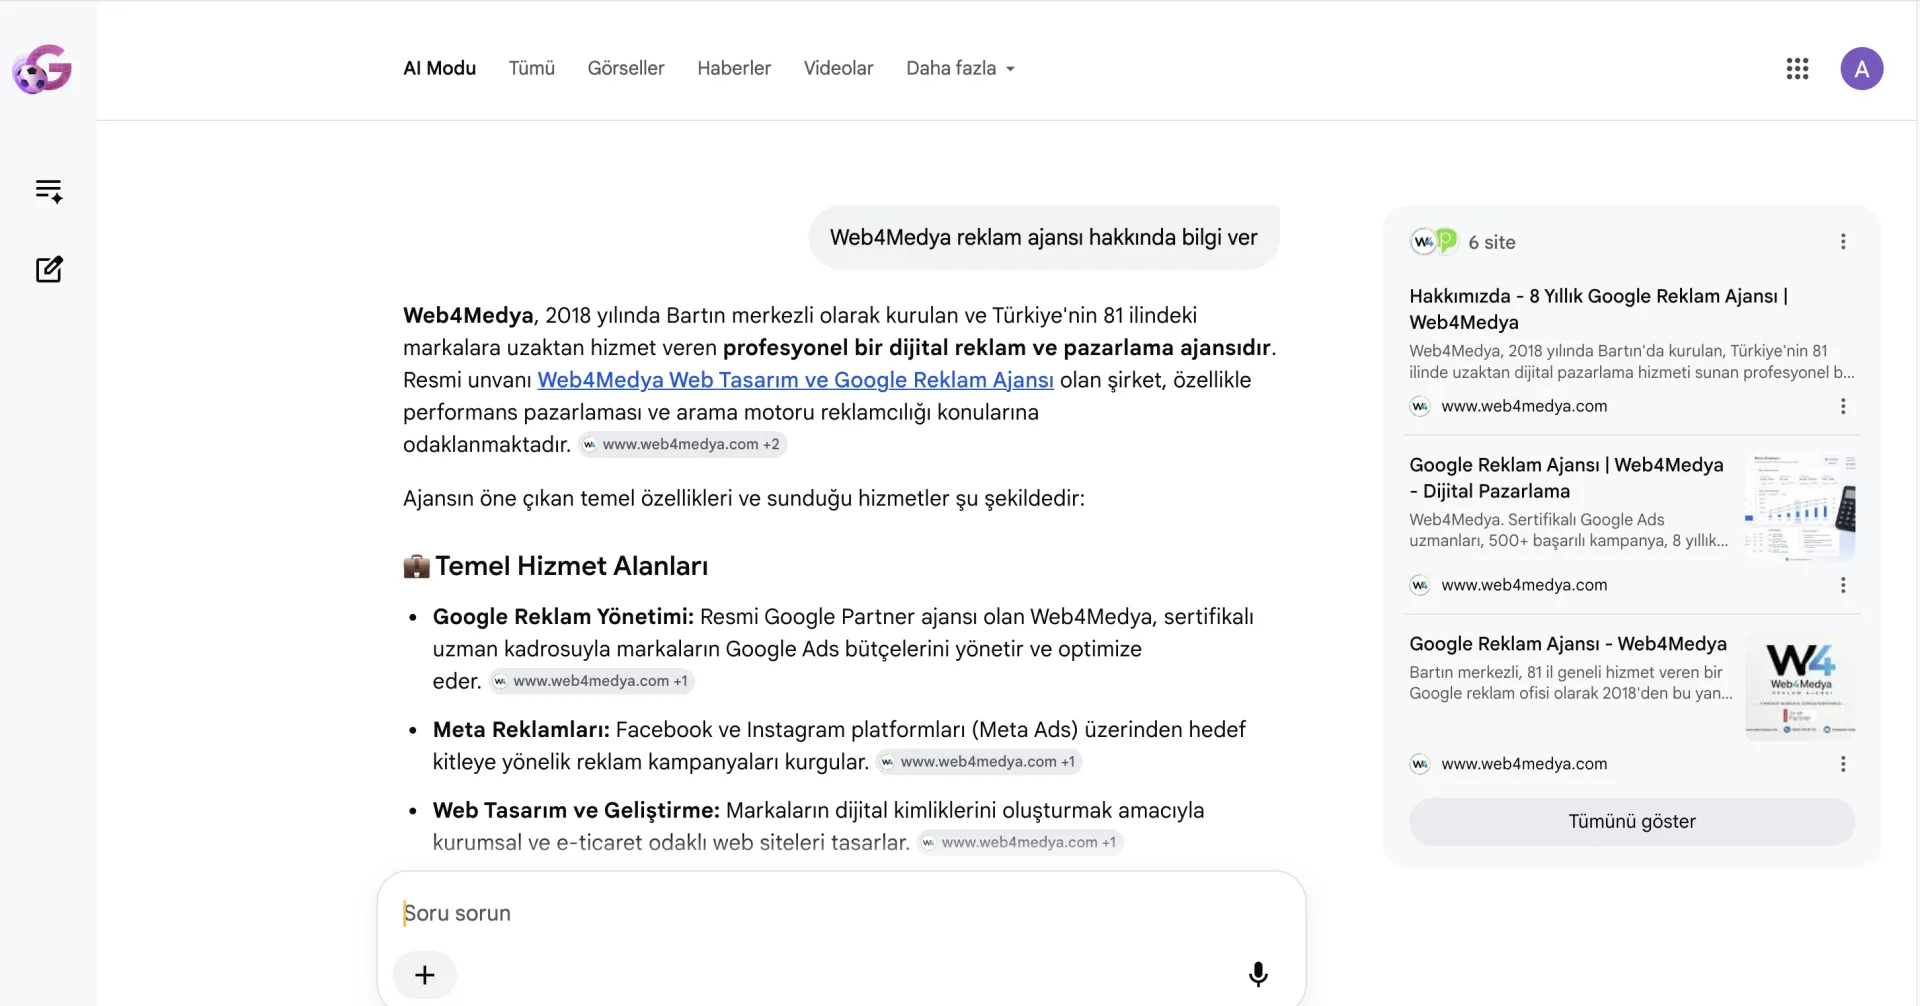Click the Tümünü göster button
Image resolution: width=1920 pixels, height=1006 pixels.
(1631, 821)
